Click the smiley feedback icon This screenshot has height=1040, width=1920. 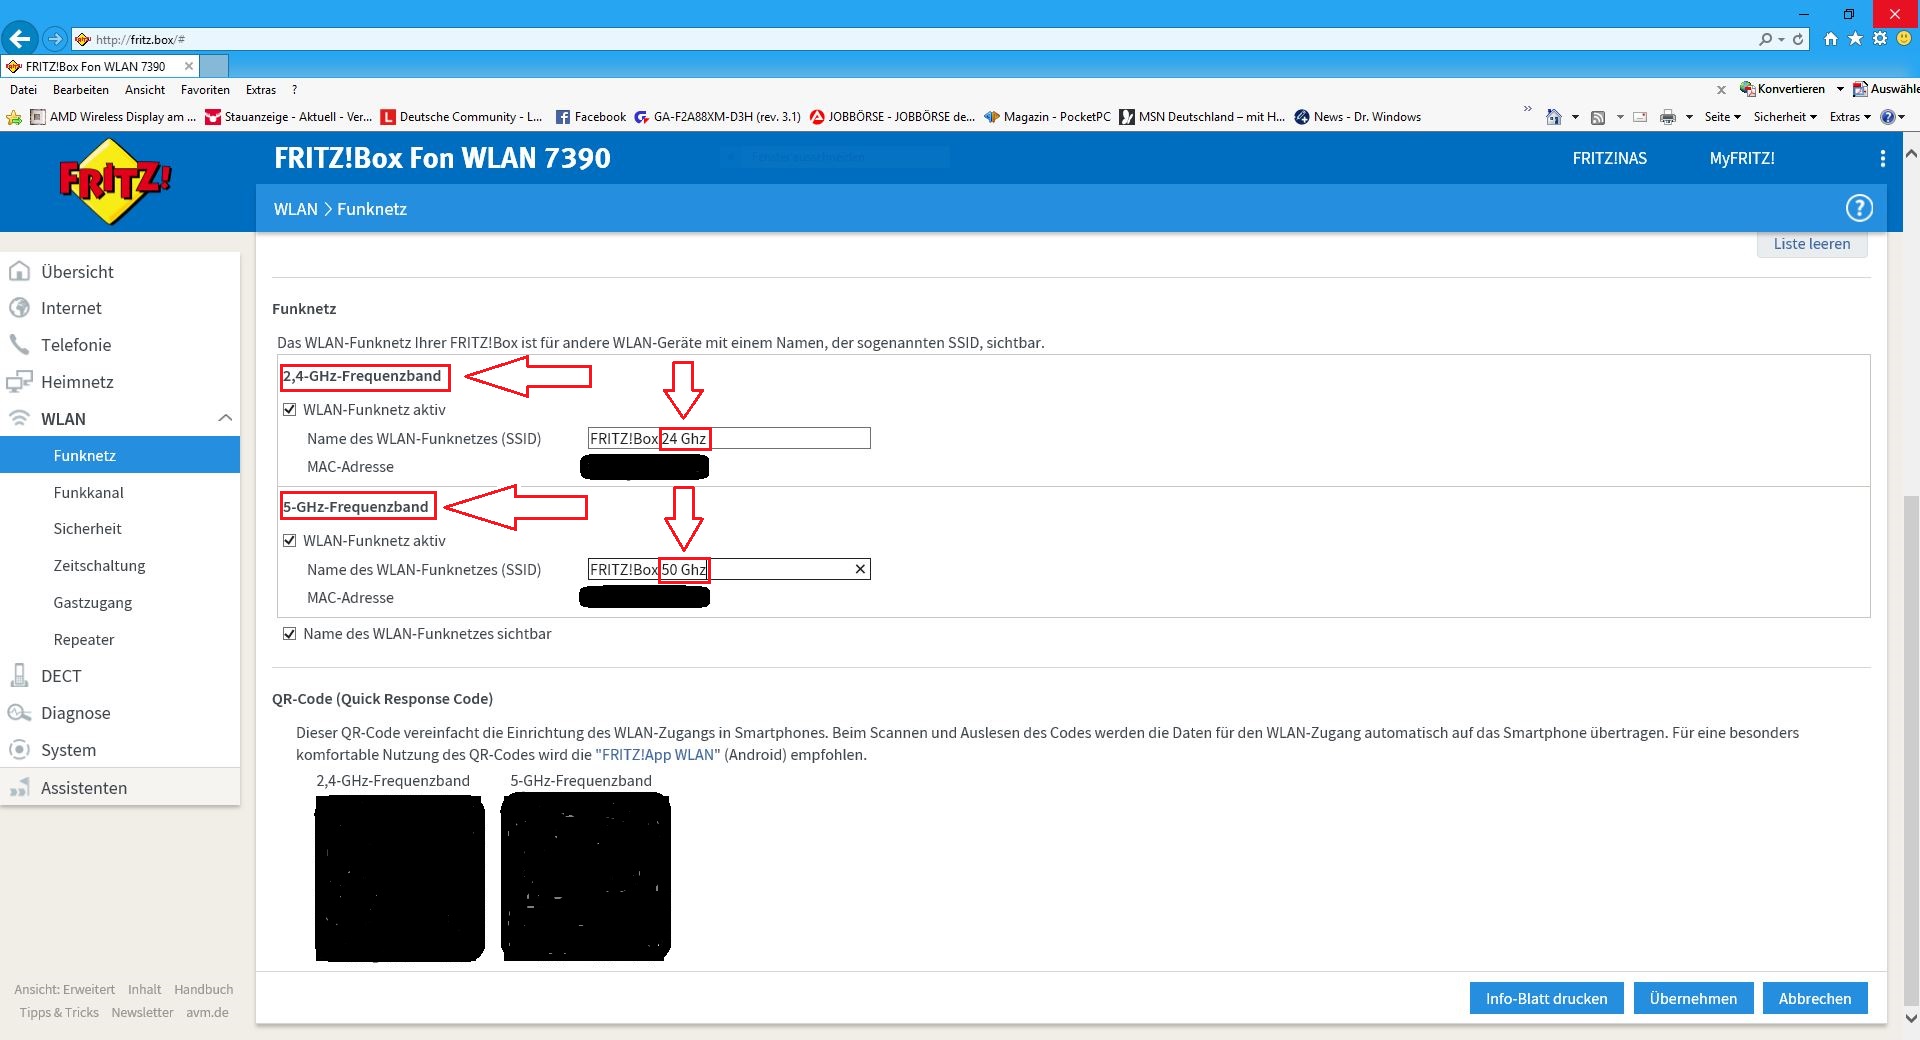(x=1904, y=39)
